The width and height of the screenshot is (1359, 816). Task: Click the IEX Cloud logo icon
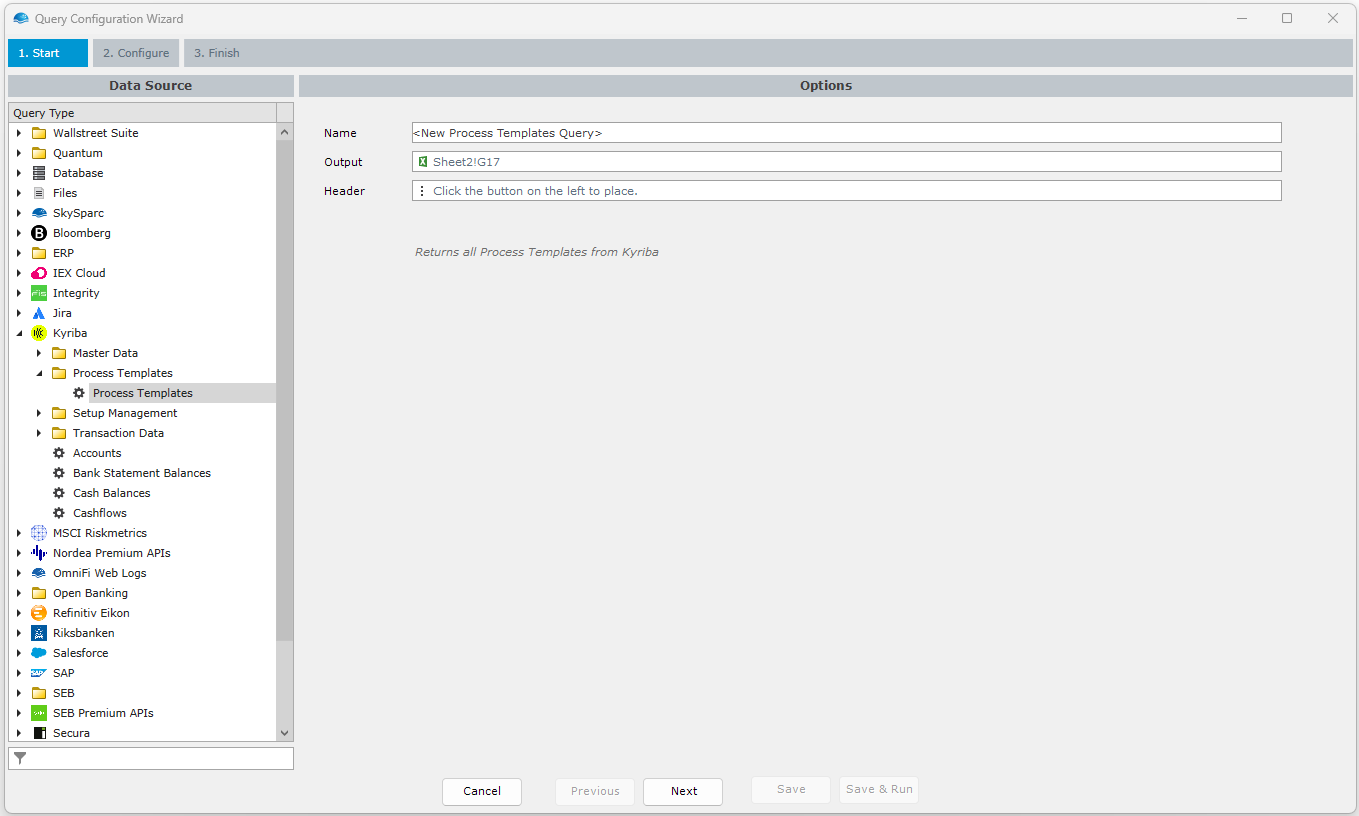click(x=39, y=273)
